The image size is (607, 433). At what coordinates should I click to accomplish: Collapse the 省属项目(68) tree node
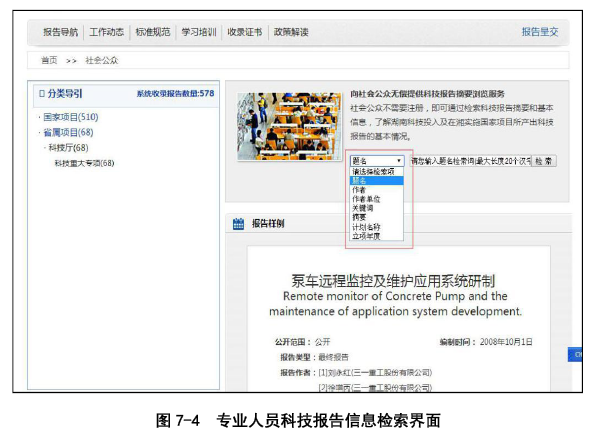[67, 133]
